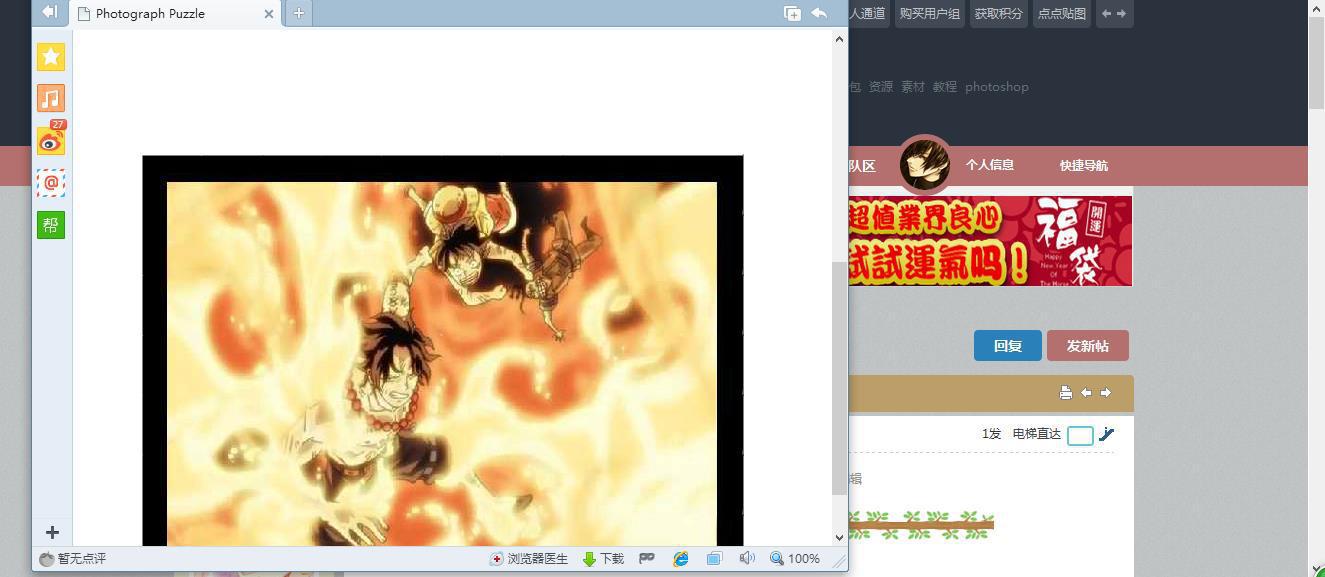Open the orange music note sidebar icon
1325x577 pixels.
click(x=51, y=98)
